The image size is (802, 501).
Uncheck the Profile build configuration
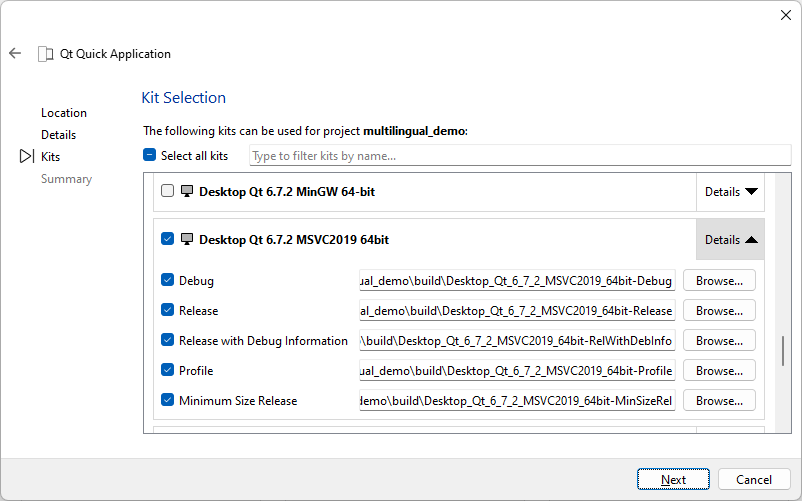(x=167, y=371)
